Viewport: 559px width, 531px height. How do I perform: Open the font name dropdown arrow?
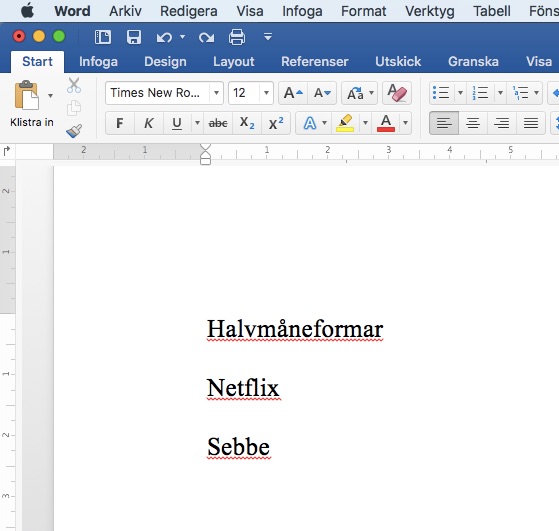216,93
